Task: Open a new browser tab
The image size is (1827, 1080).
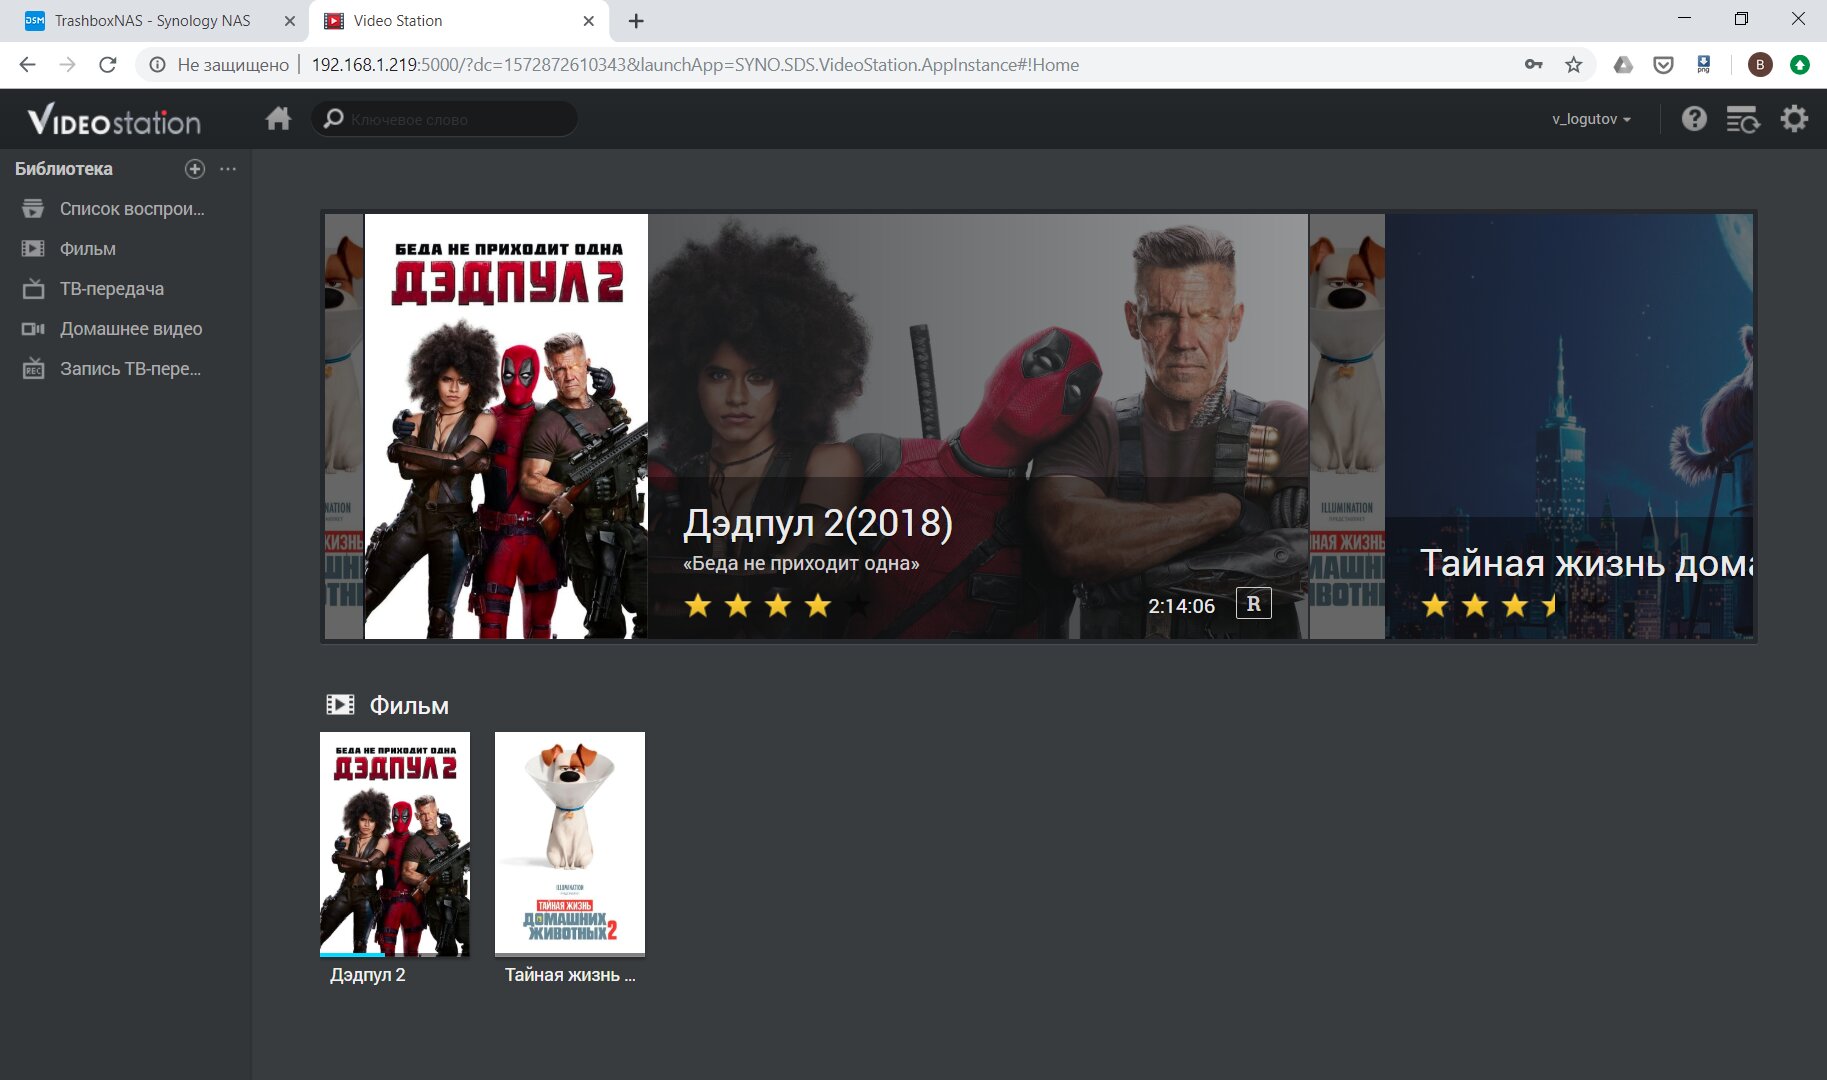Action: tap(636, 21)
